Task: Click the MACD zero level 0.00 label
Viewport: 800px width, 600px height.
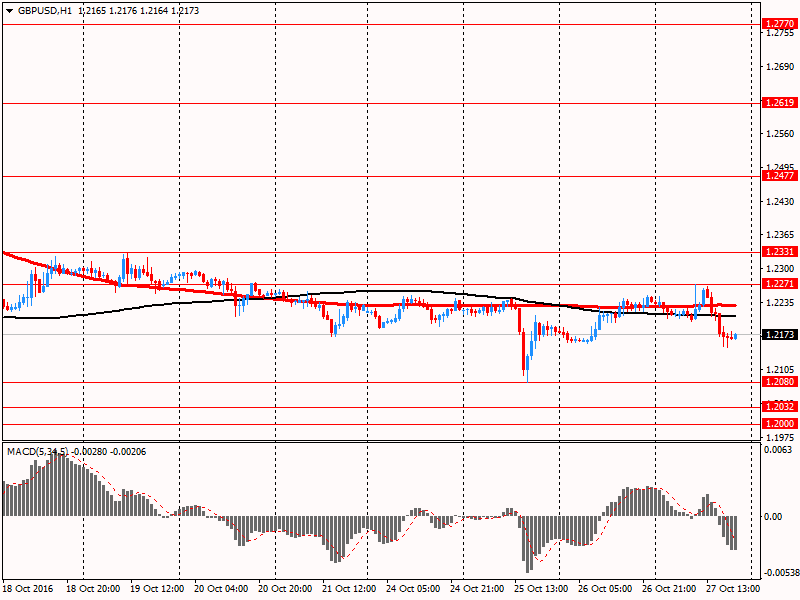Action: [773, 517]
